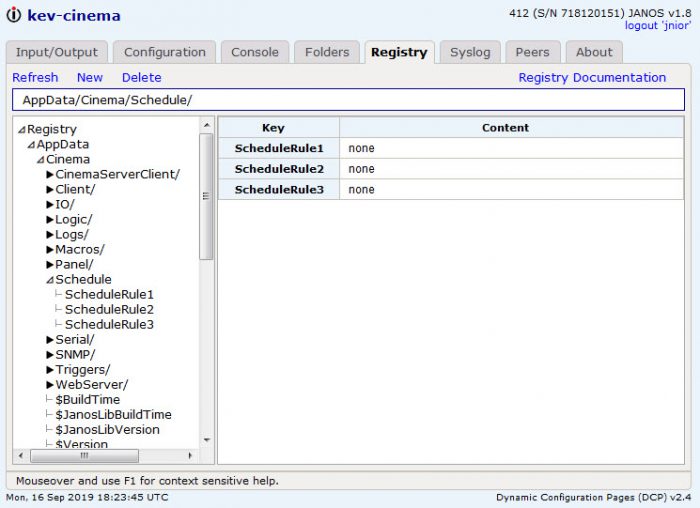Image resolution: width=700 pixels, height=508 pixels.
Task: Click logout 'jnior' link
Action: [657, 25]
